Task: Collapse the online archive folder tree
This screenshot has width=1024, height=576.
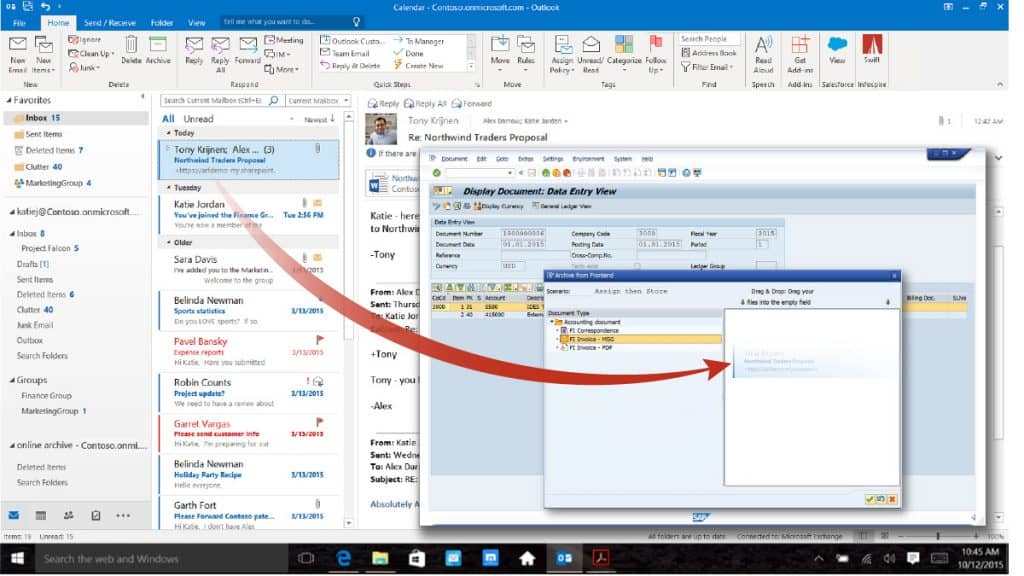Action: pos(12,445)
